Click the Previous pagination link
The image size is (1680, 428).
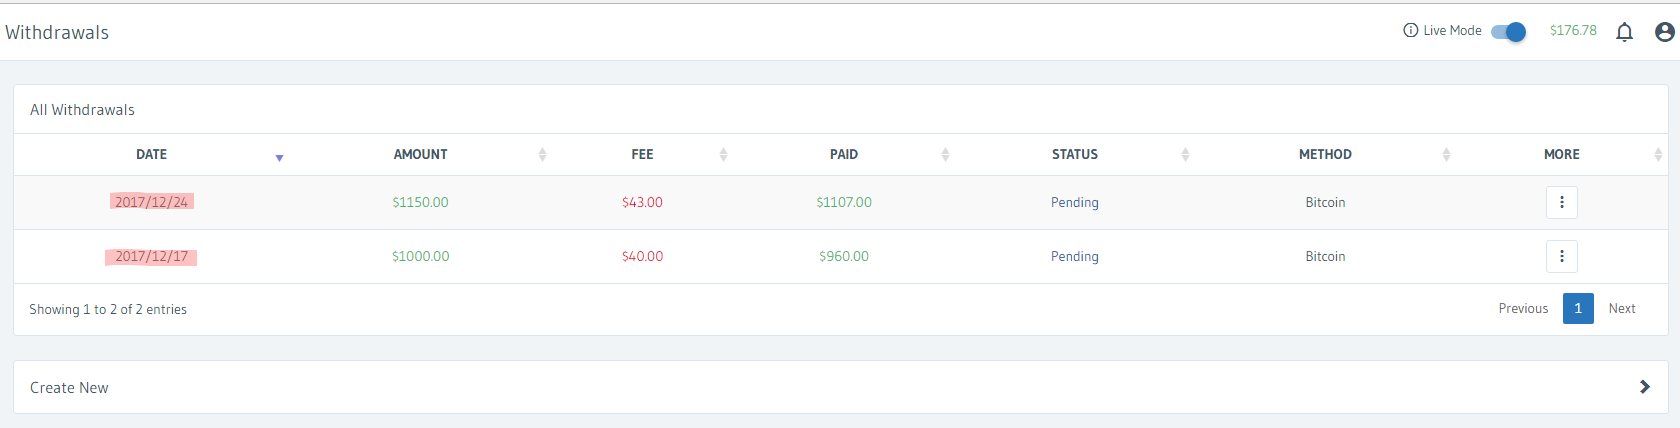(x=1523, y=309)
